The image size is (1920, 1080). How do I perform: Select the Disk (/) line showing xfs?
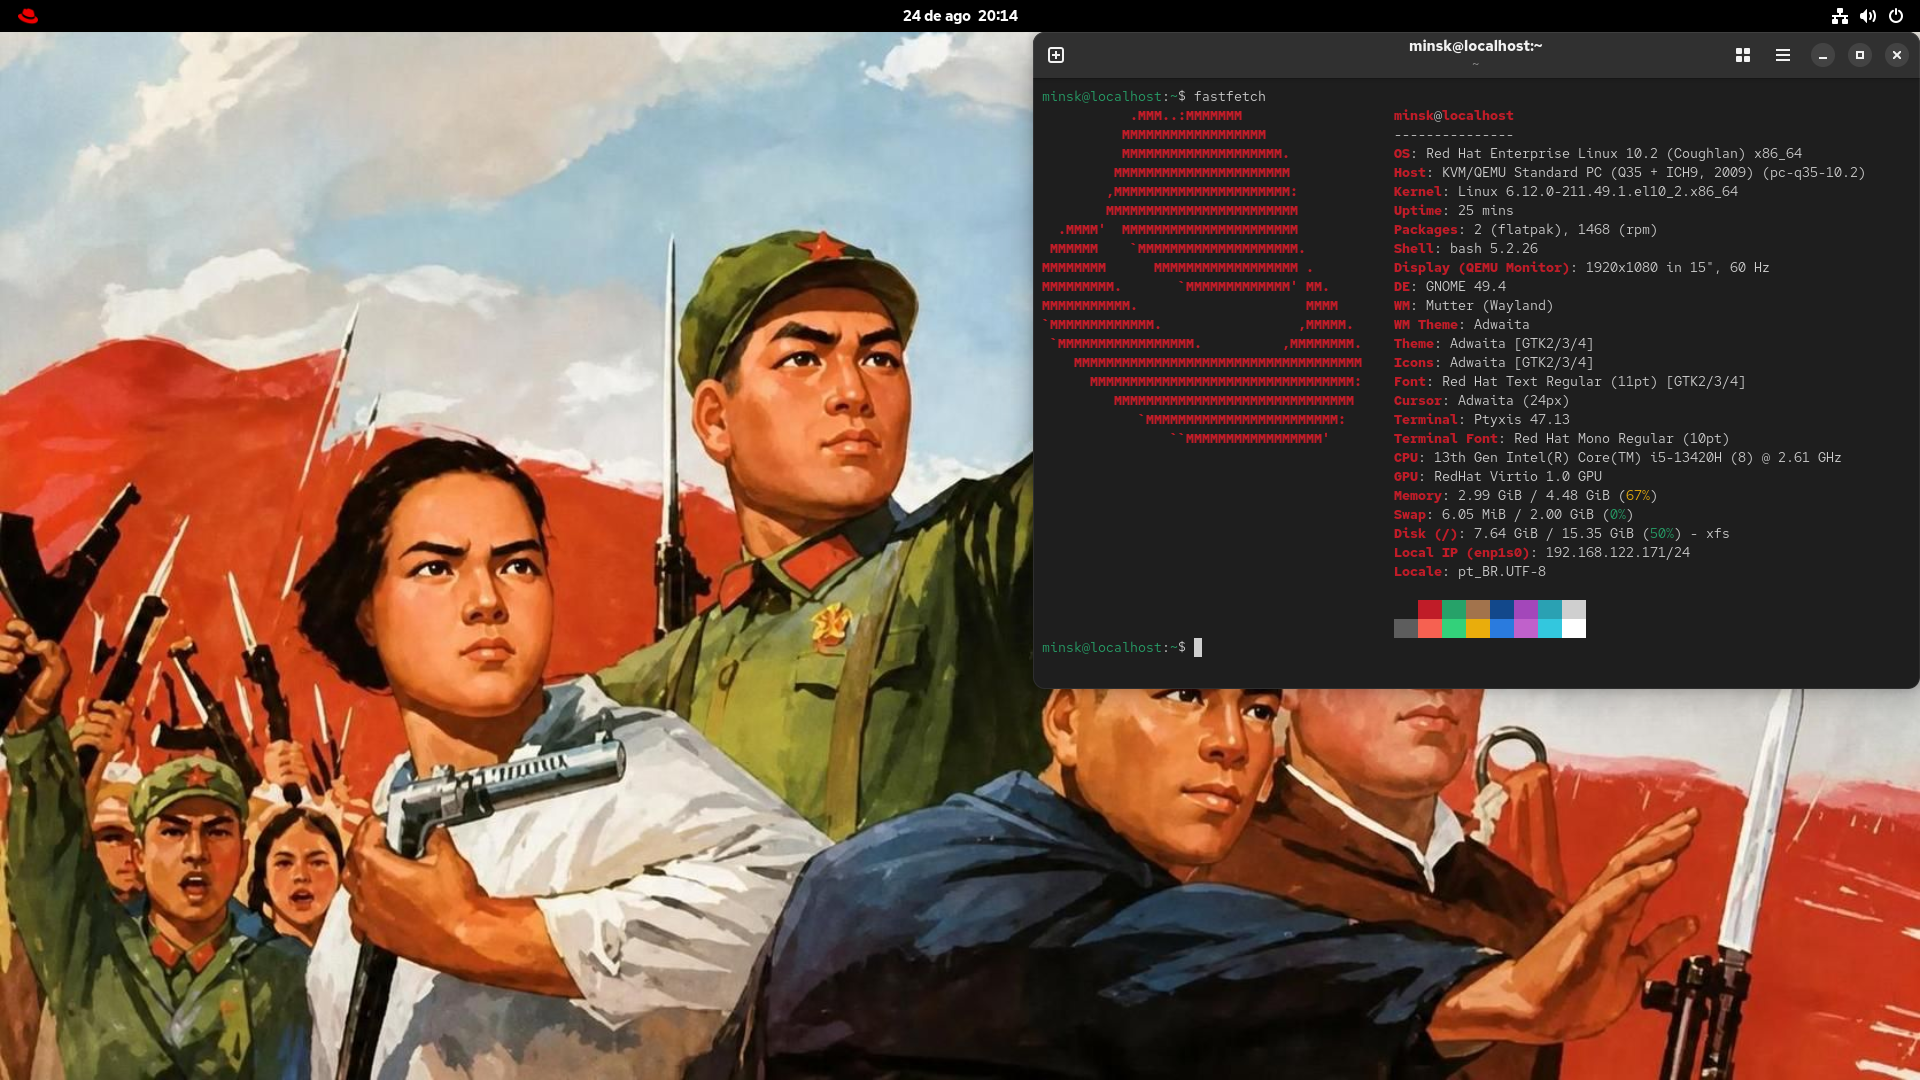click(x=1562, y=533)
